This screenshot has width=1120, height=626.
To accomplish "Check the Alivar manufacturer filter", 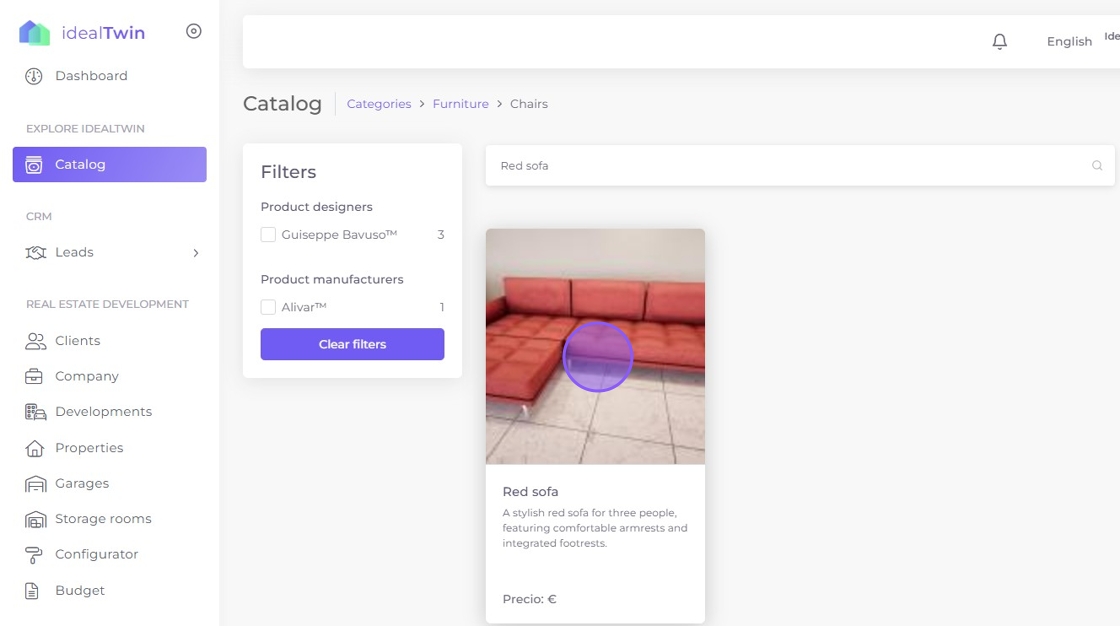I will (268, 307).
